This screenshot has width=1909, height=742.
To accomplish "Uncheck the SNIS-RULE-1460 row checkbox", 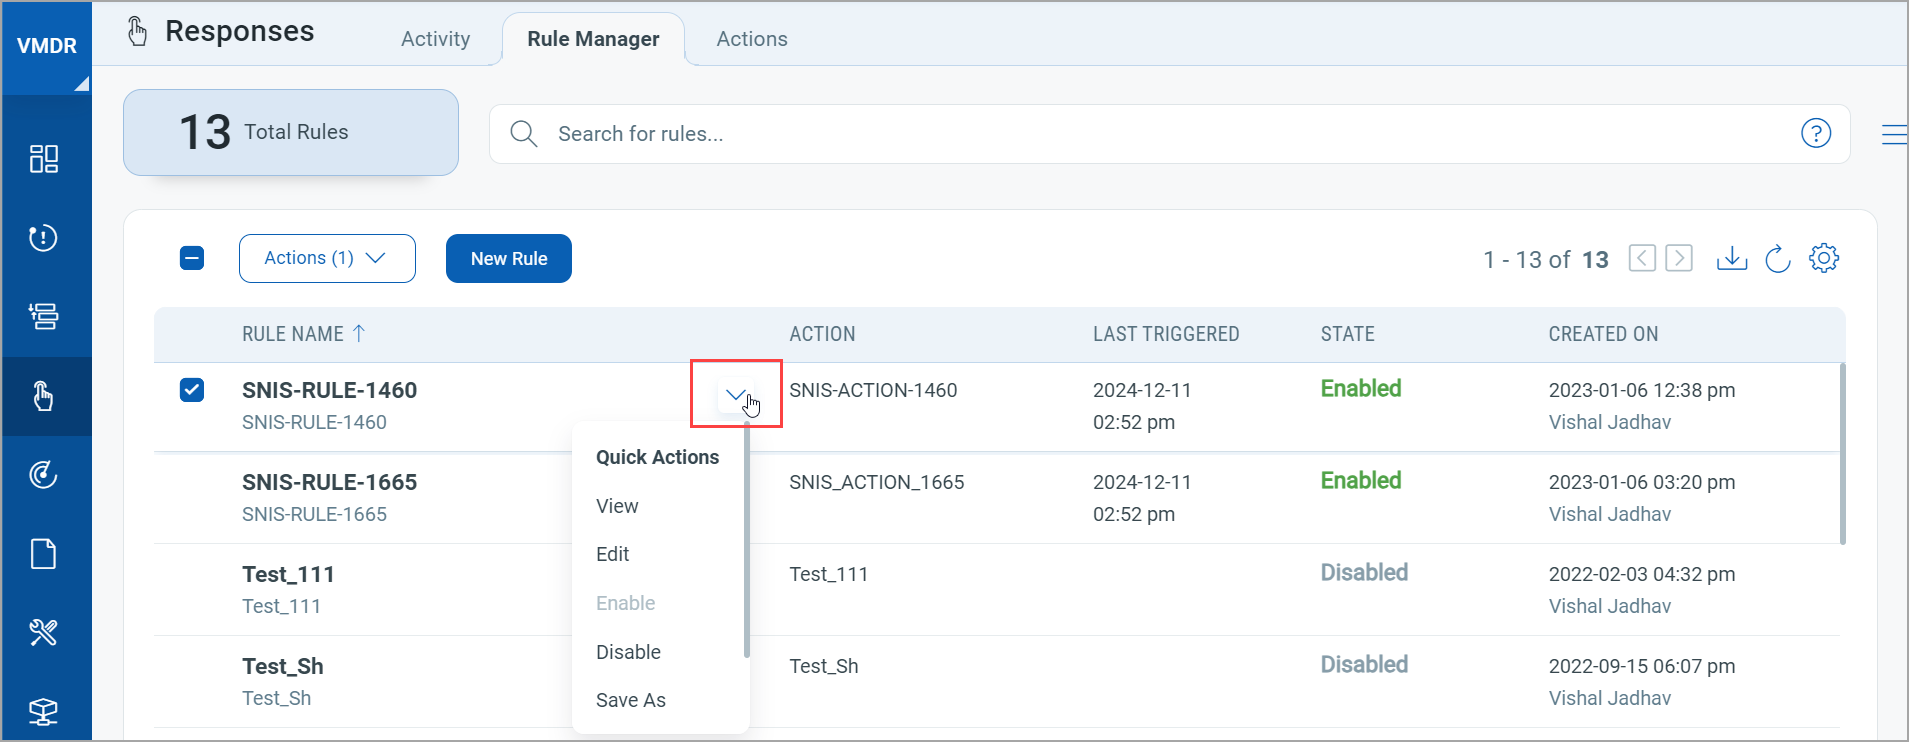I will [192, 390].
